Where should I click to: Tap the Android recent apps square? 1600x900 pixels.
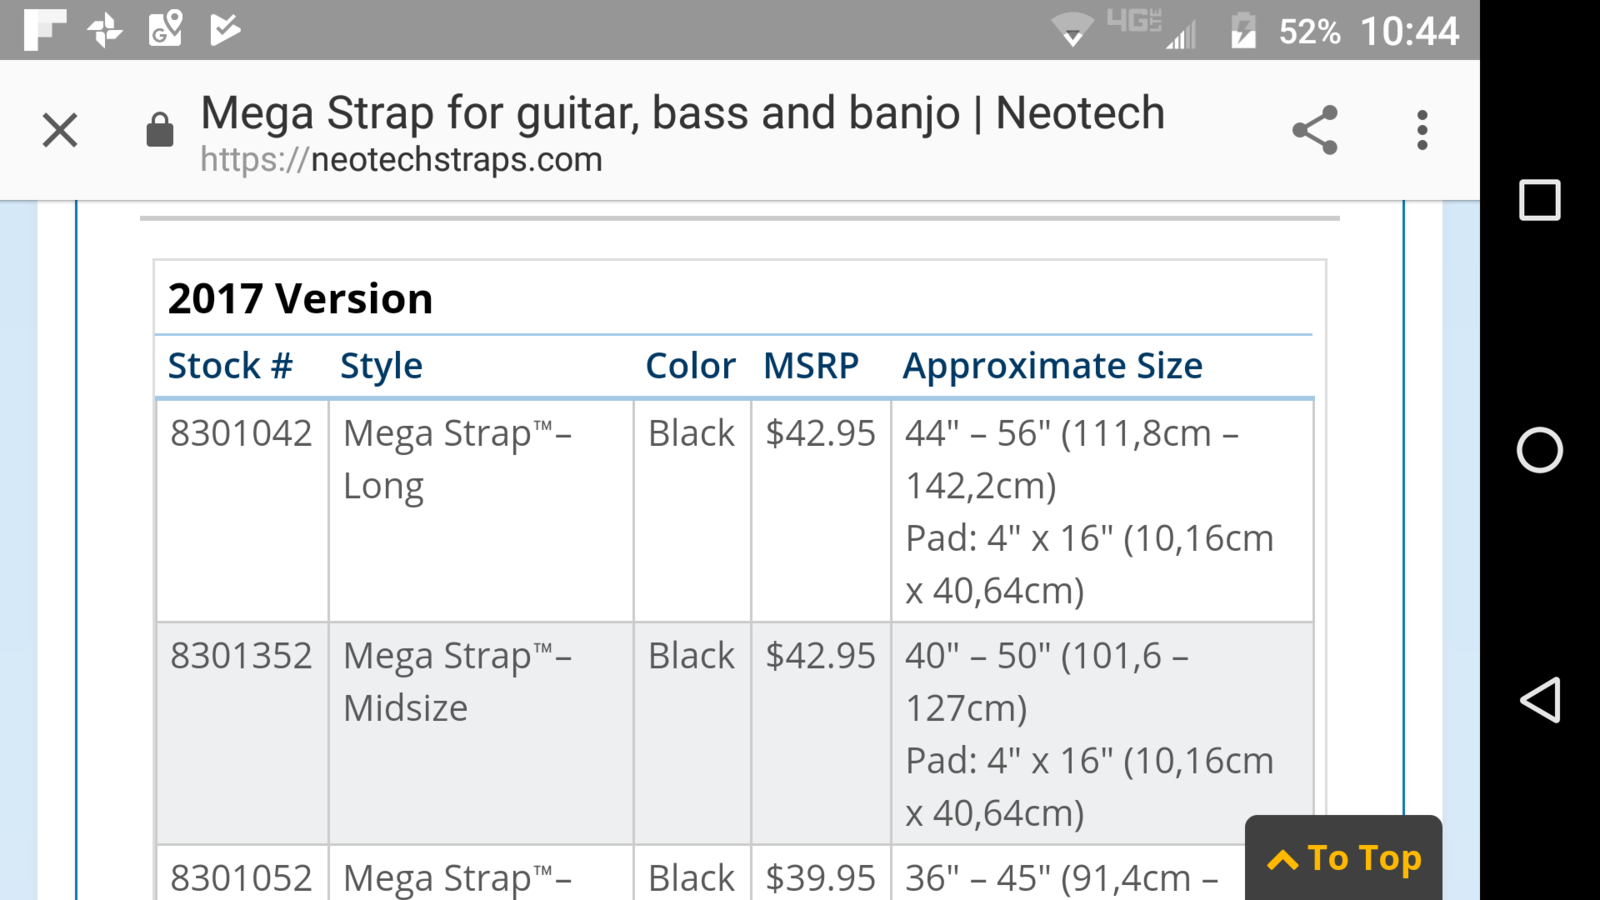tap(1540, 200)
